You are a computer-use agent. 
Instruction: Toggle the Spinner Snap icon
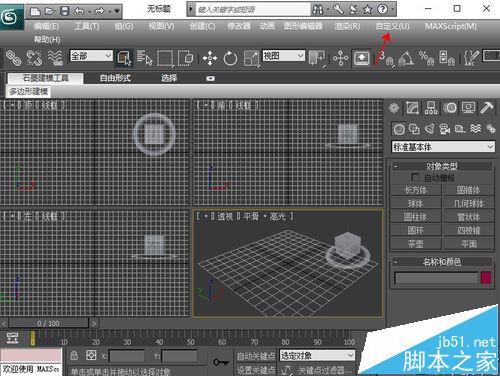447,58
